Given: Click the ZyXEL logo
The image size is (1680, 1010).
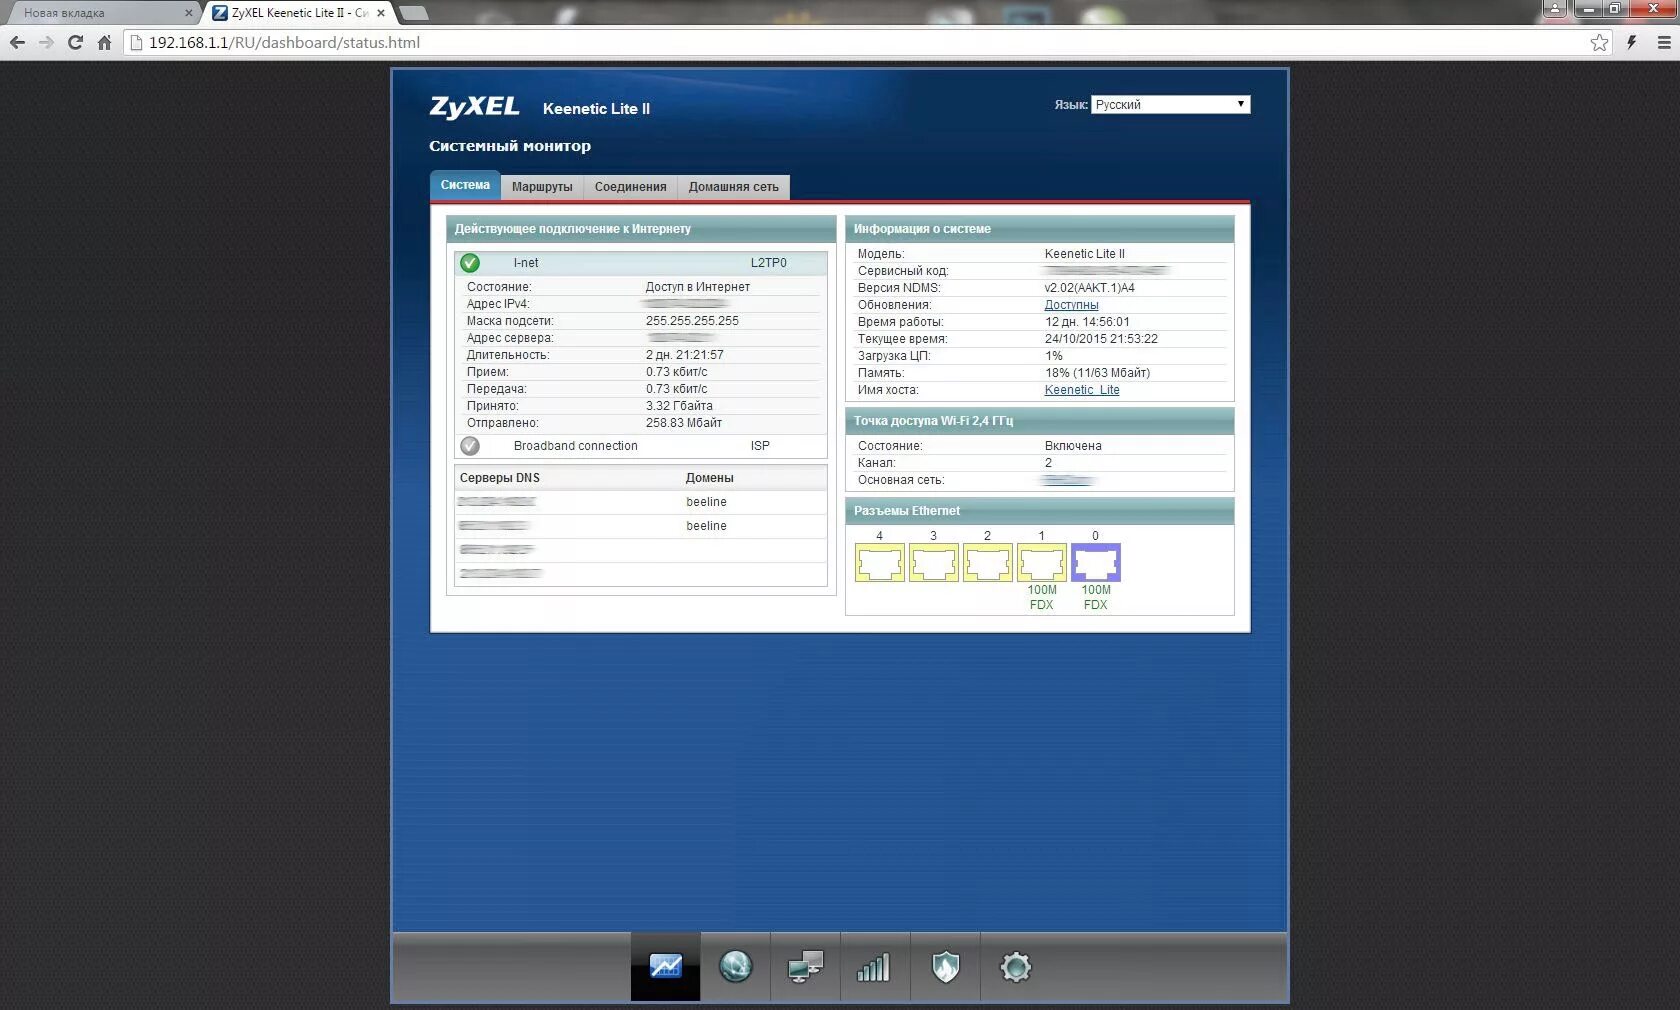Looking at the screenshot, I should click(474, 107).
